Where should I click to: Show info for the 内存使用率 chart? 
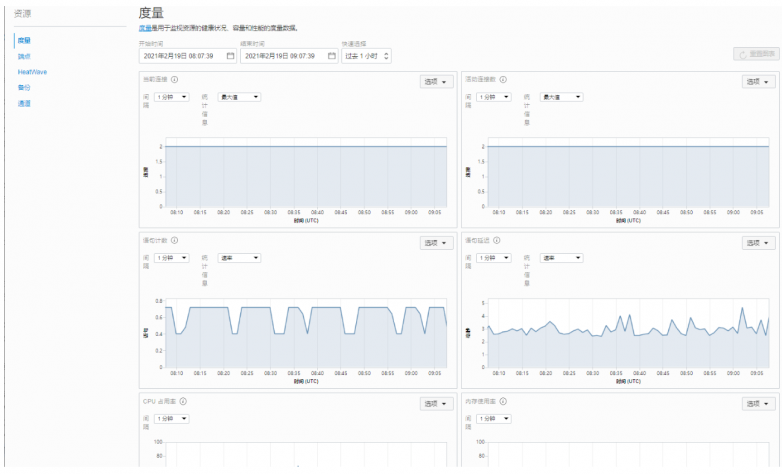coord(503,402)
